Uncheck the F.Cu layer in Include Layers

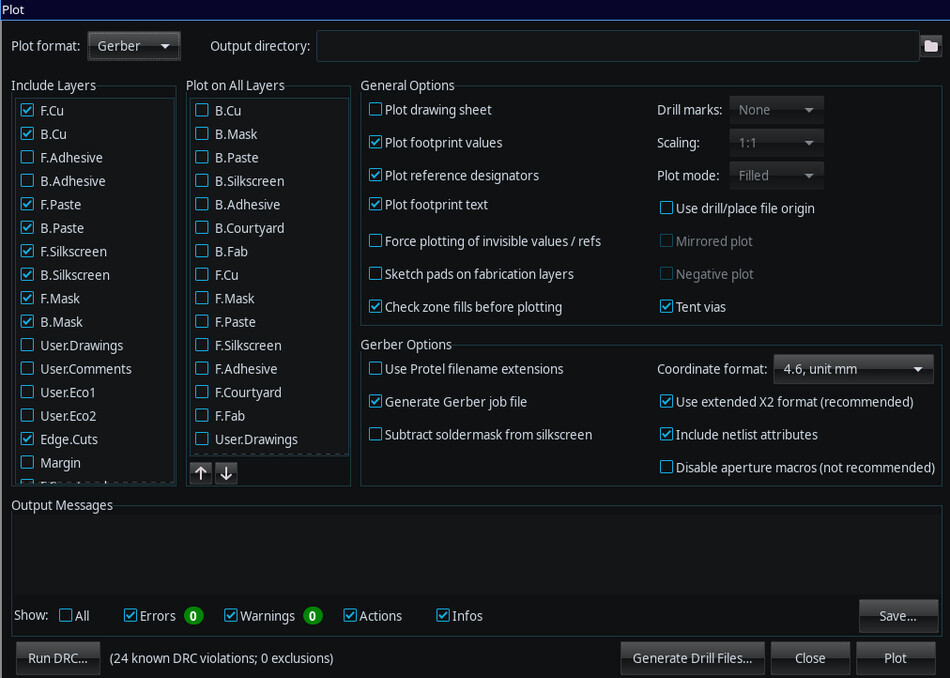[x=27, y=111]
